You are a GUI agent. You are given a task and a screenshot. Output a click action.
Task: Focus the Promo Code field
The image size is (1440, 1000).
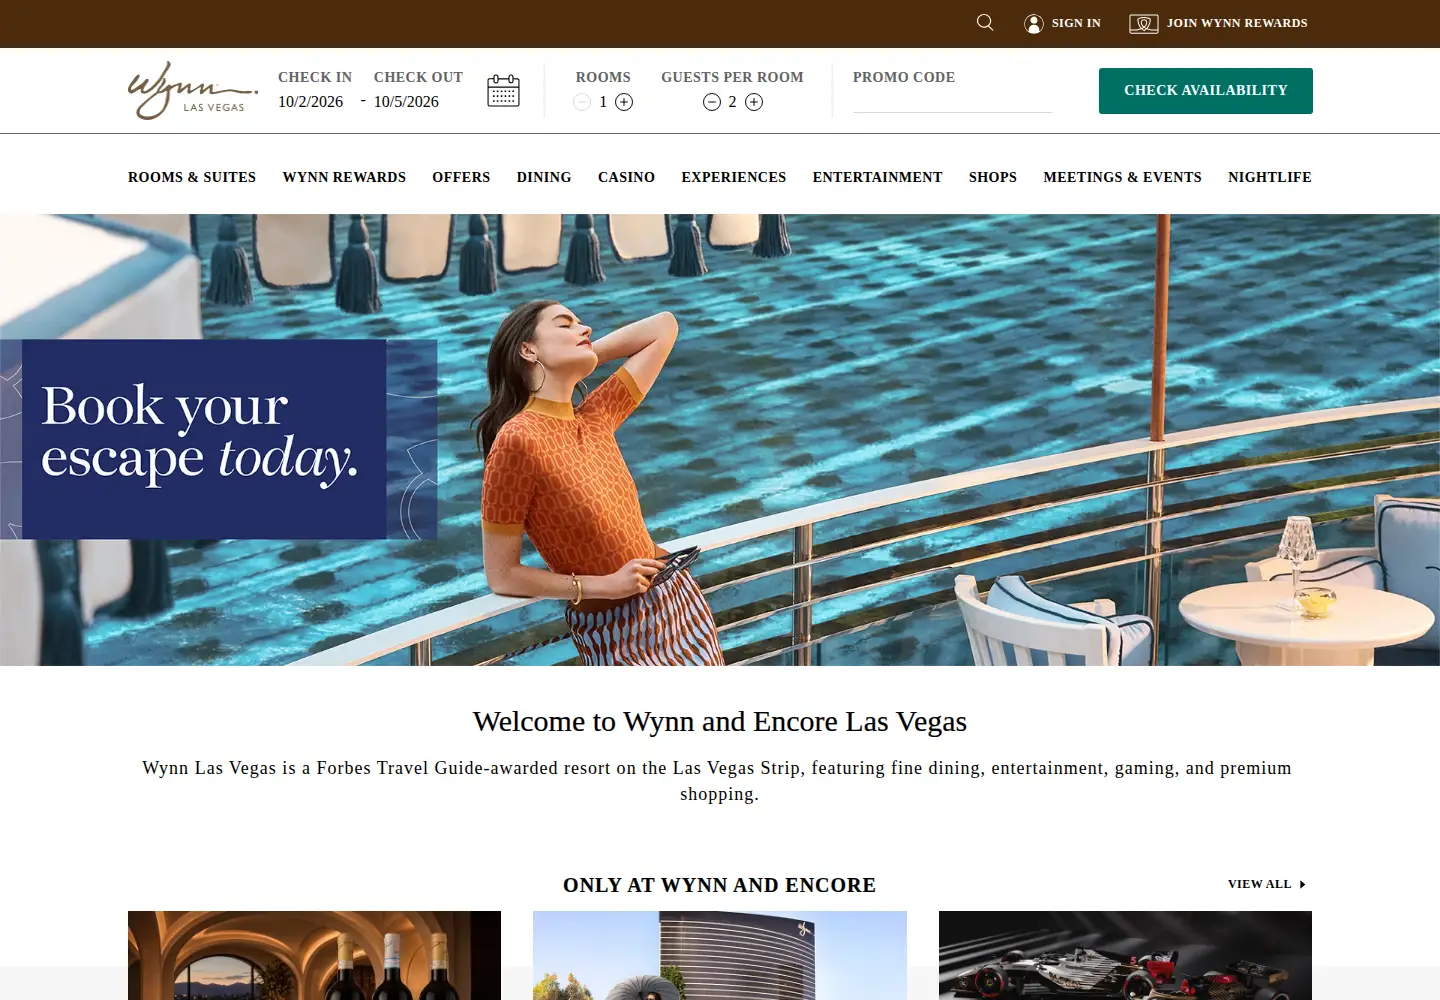(x=952, y=101)
